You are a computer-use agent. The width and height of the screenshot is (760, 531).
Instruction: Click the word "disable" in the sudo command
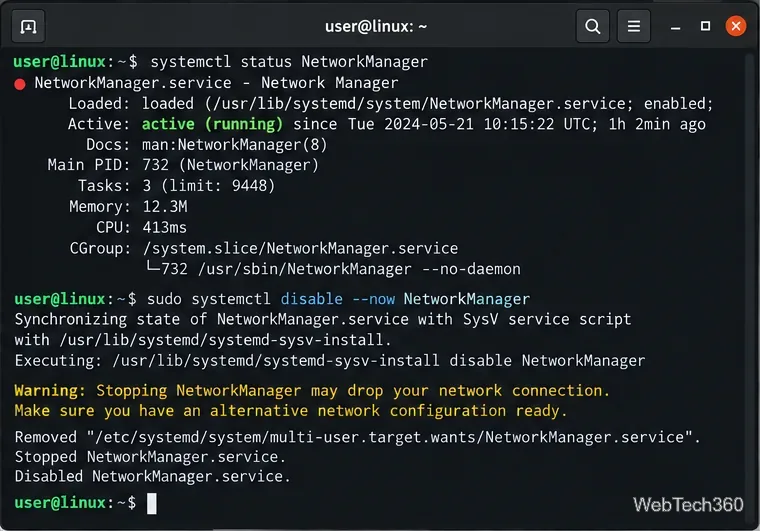tap(312, 299)
